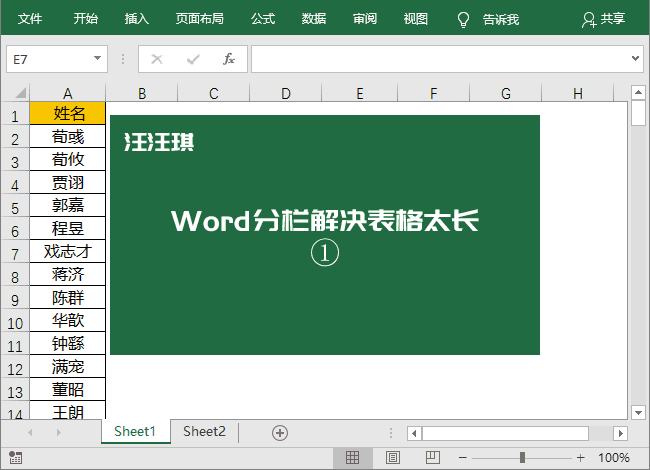Click the Tell Me lightbulb icon
650x470 pixels.
click(463, 19)
